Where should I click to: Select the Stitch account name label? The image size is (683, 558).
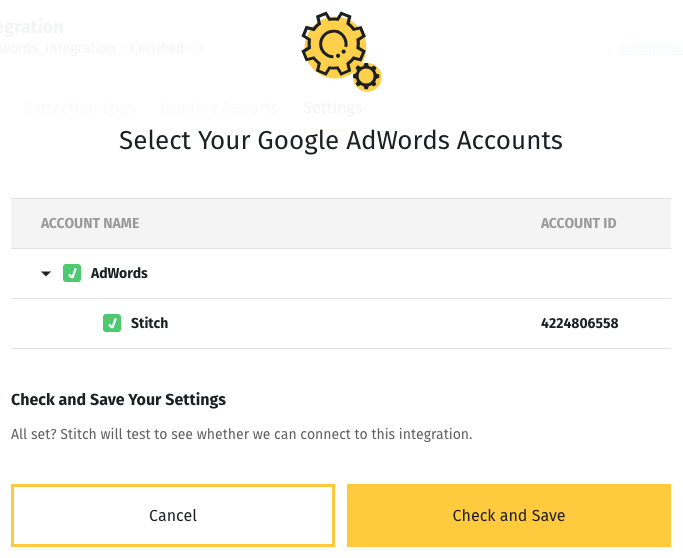point(149,323)
